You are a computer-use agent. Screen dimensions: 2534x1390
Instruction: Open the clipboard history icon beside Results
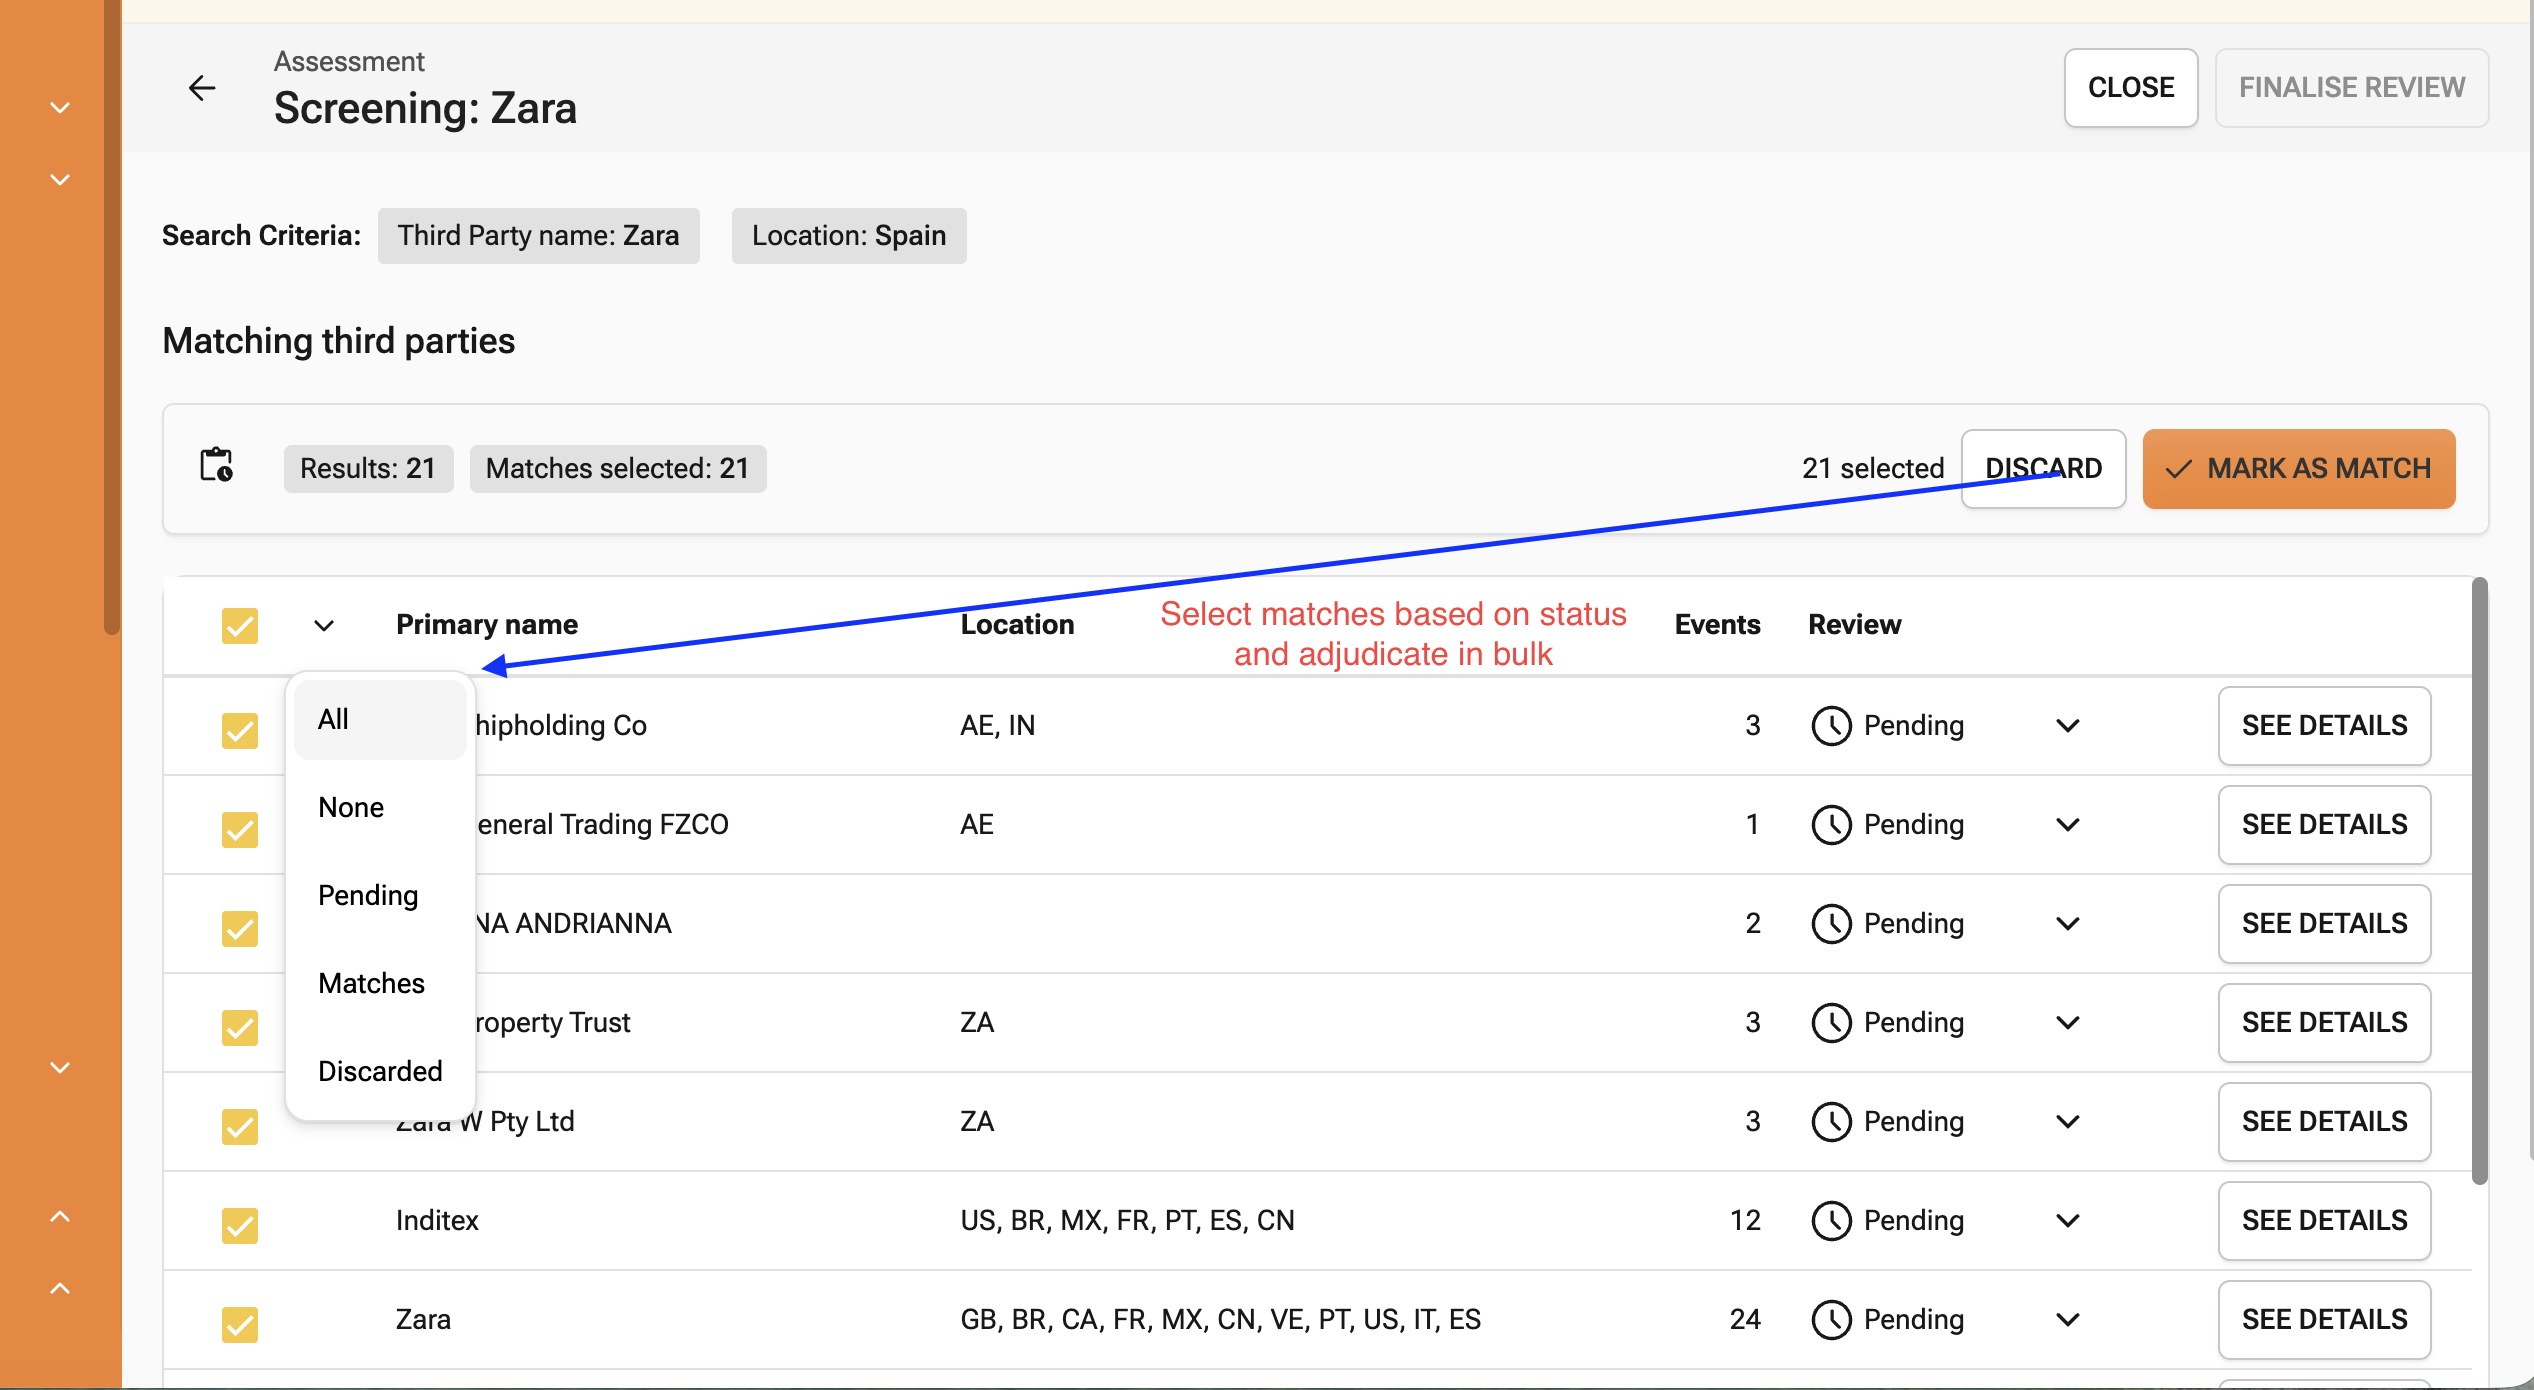click(x=217, y=466)
